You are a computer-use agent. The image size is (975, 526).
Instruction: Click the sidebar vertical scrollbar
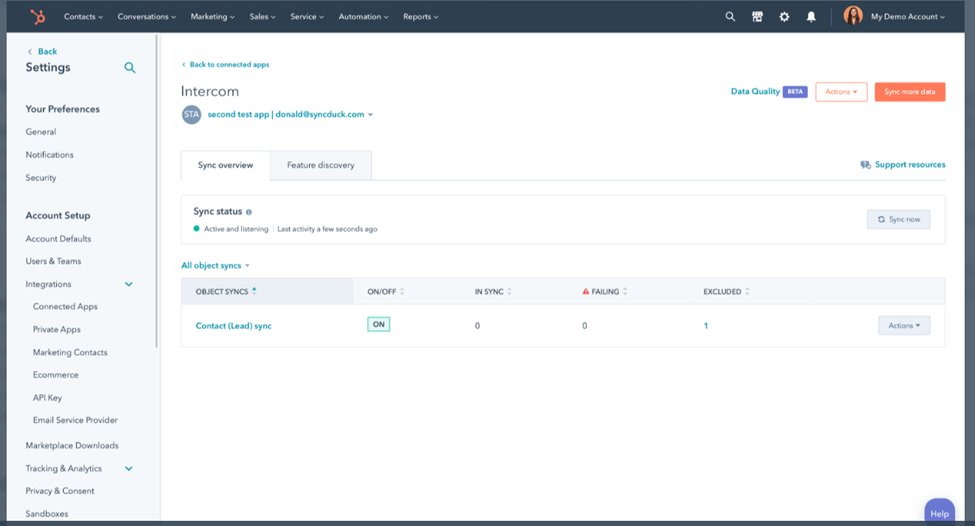tap(157, 191)
